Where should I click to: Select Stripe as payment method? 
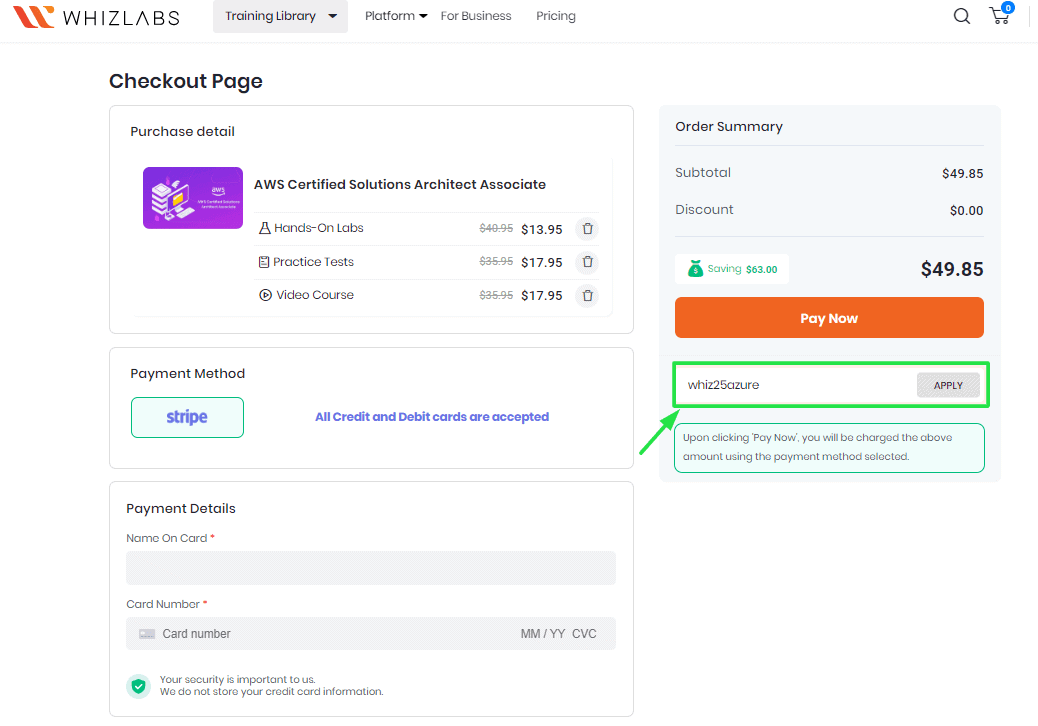(187, 417)
